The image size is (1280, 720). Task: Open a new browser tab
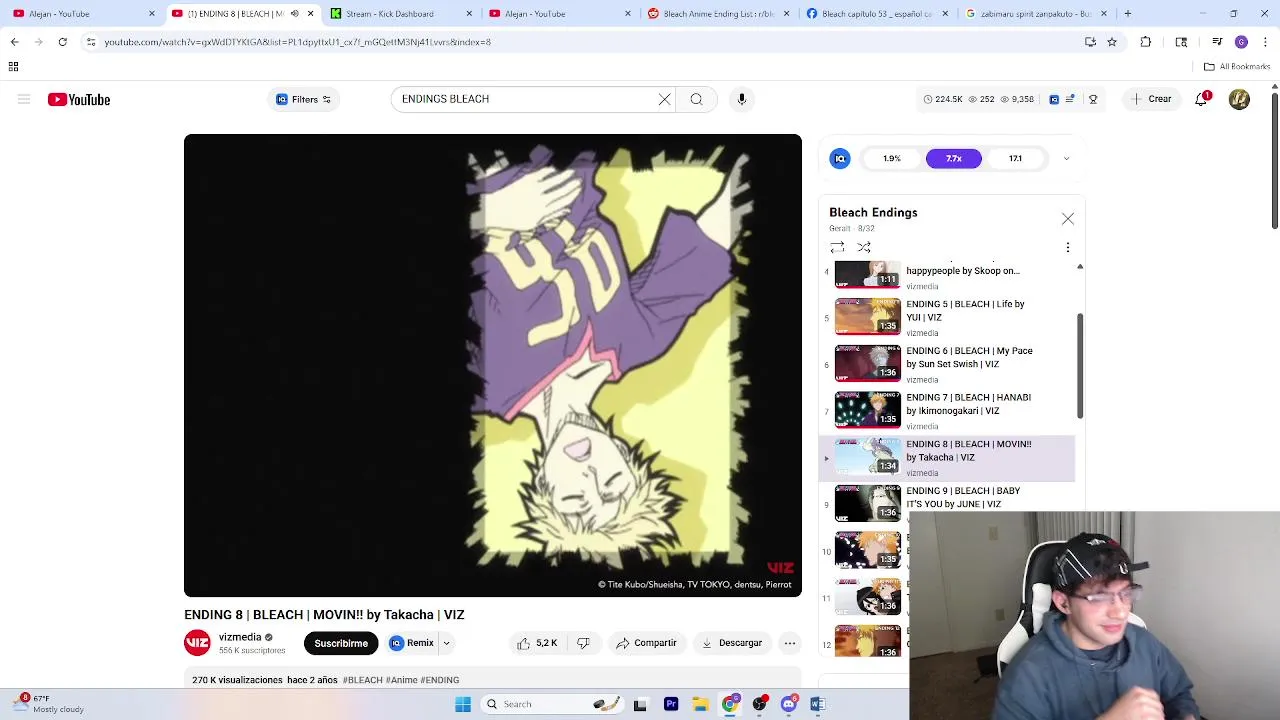1128,14
